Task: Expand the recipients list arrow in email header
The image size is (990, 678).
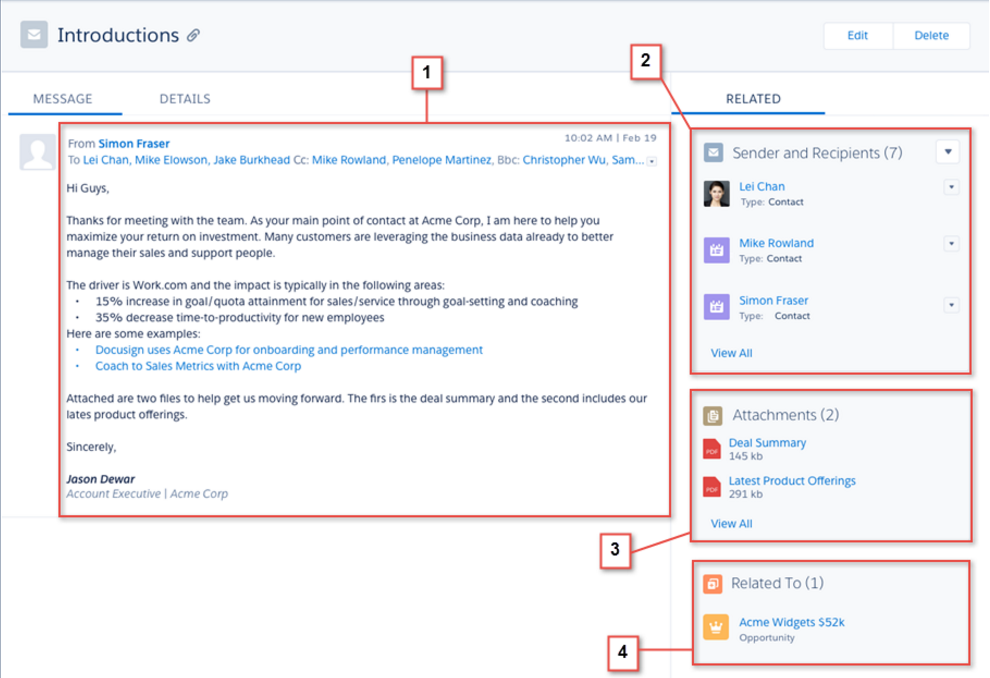Action: click(x=652, y=162)
